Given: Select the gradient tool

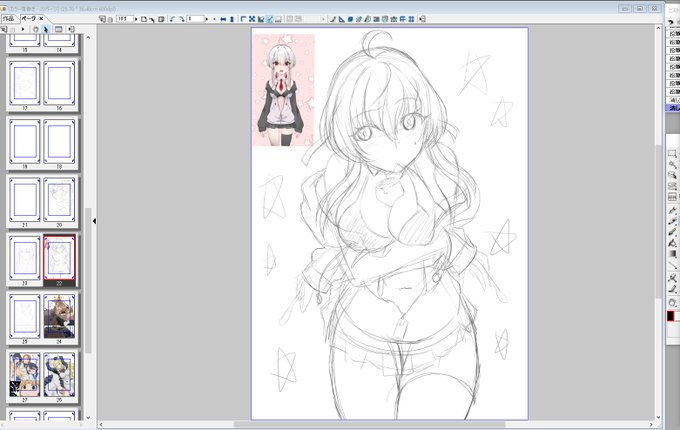Looking at the screenshot, I should click(x=672, y=254).
